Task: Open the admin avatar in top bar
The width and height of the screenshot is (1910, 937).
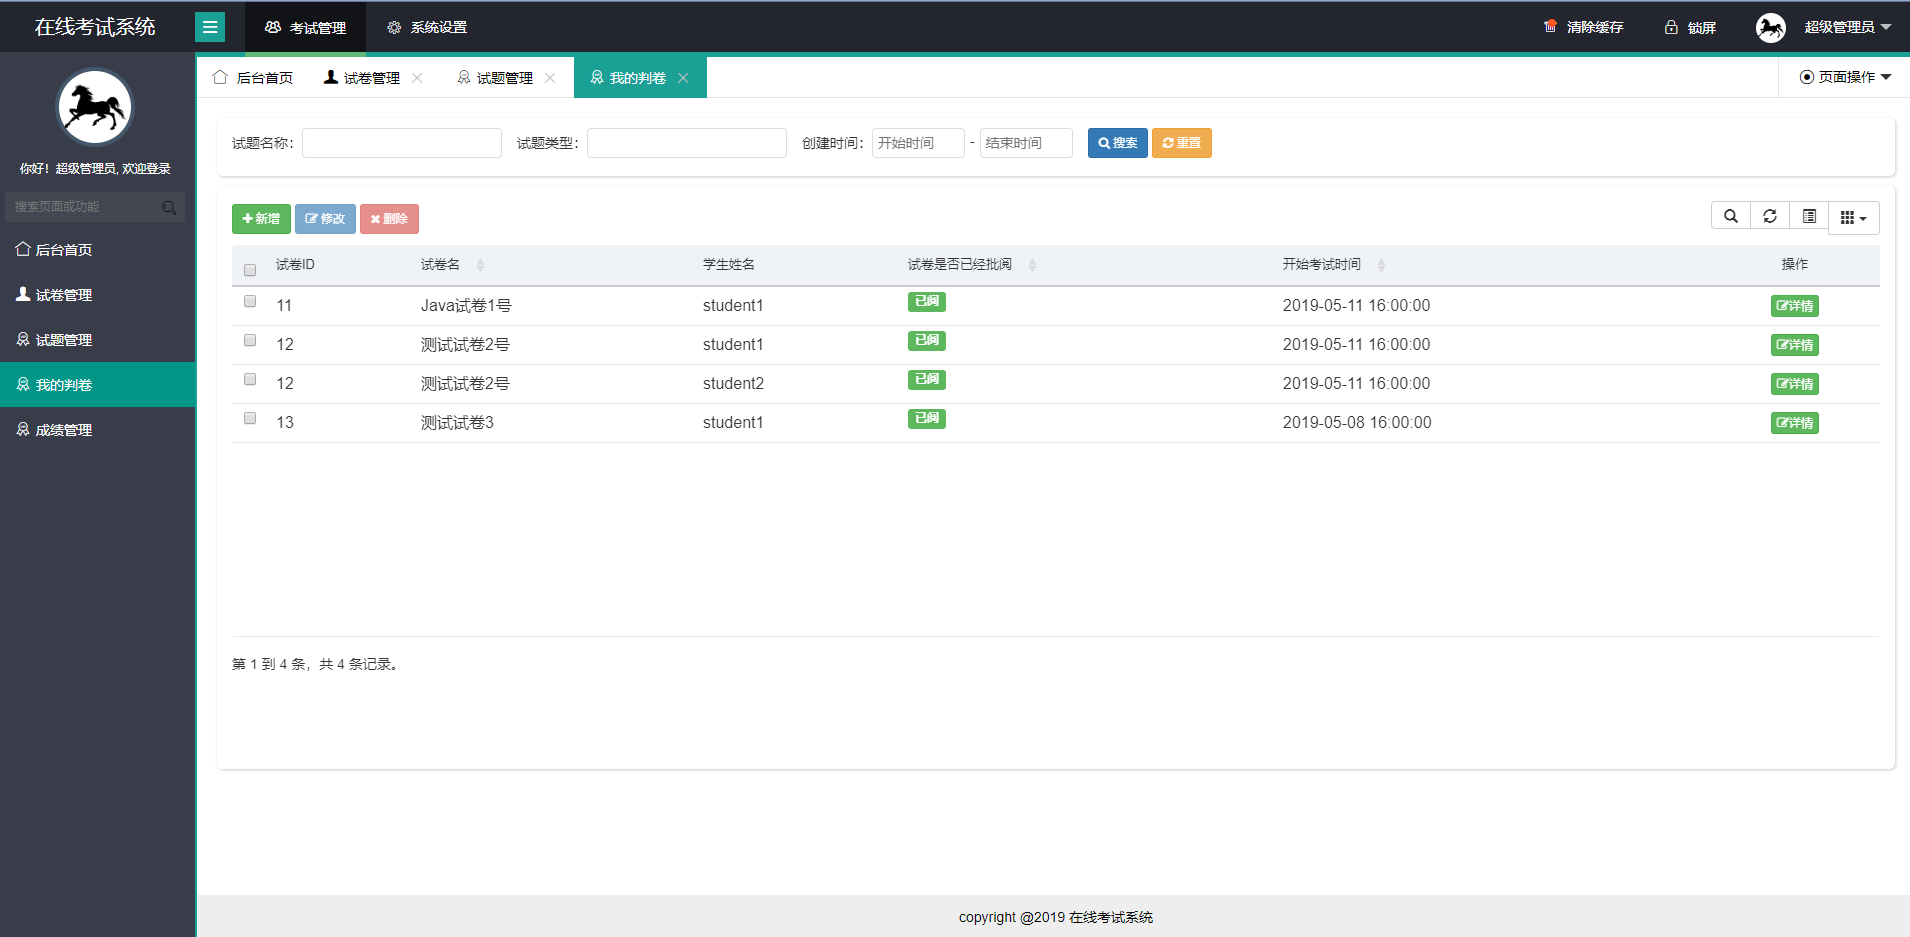Action: [1771, 27]
